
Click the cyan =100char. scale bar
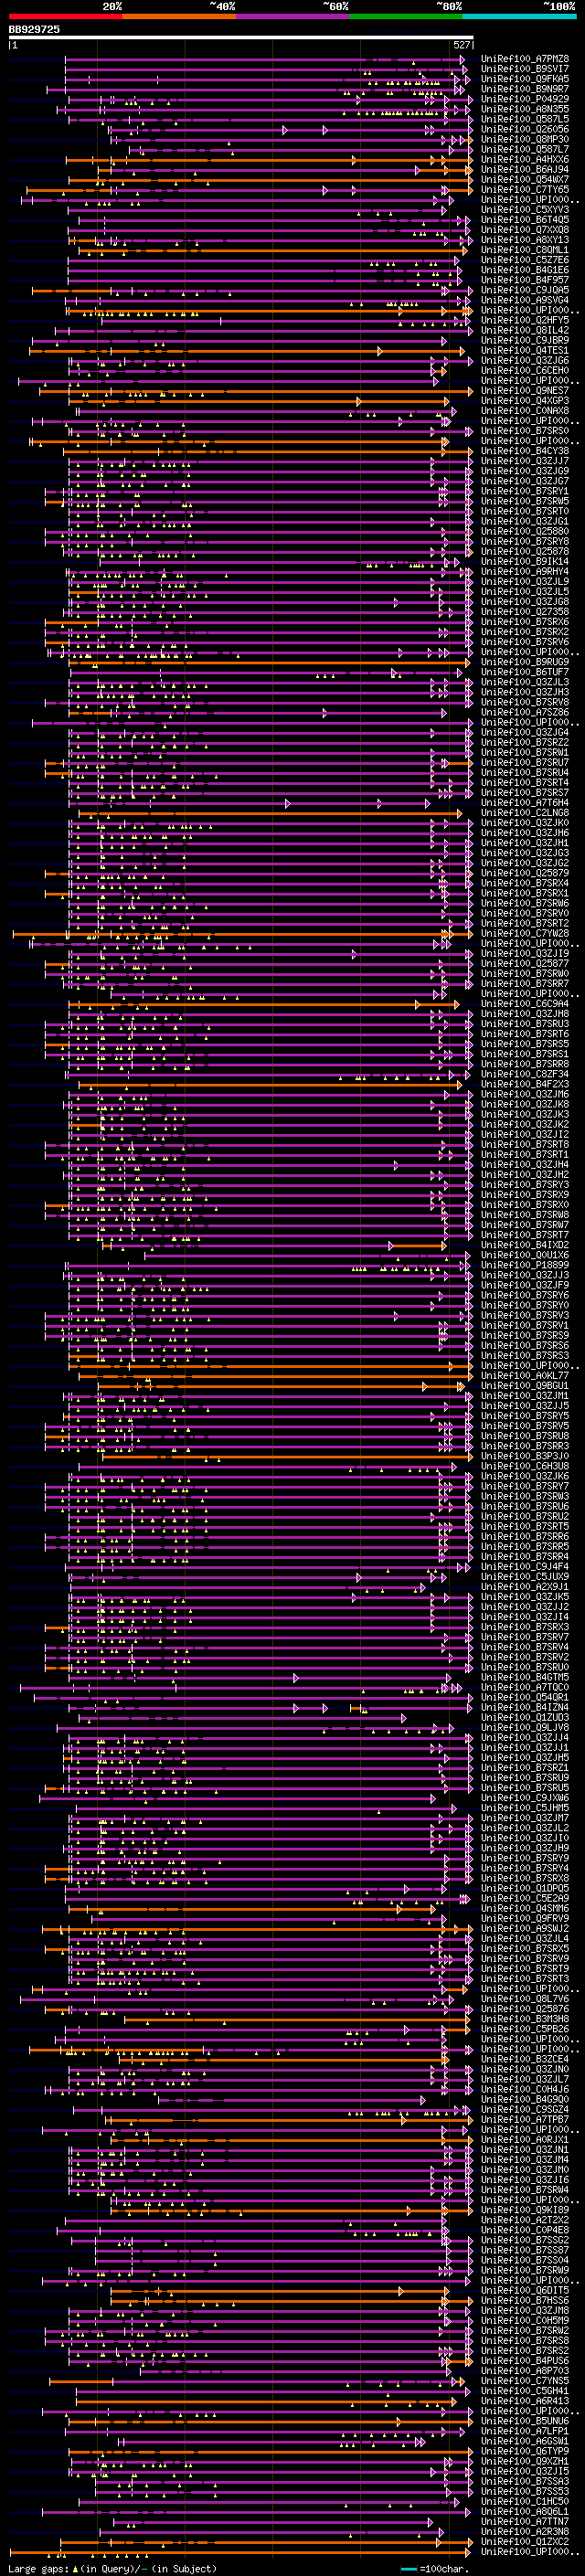tap(408, 2568)
